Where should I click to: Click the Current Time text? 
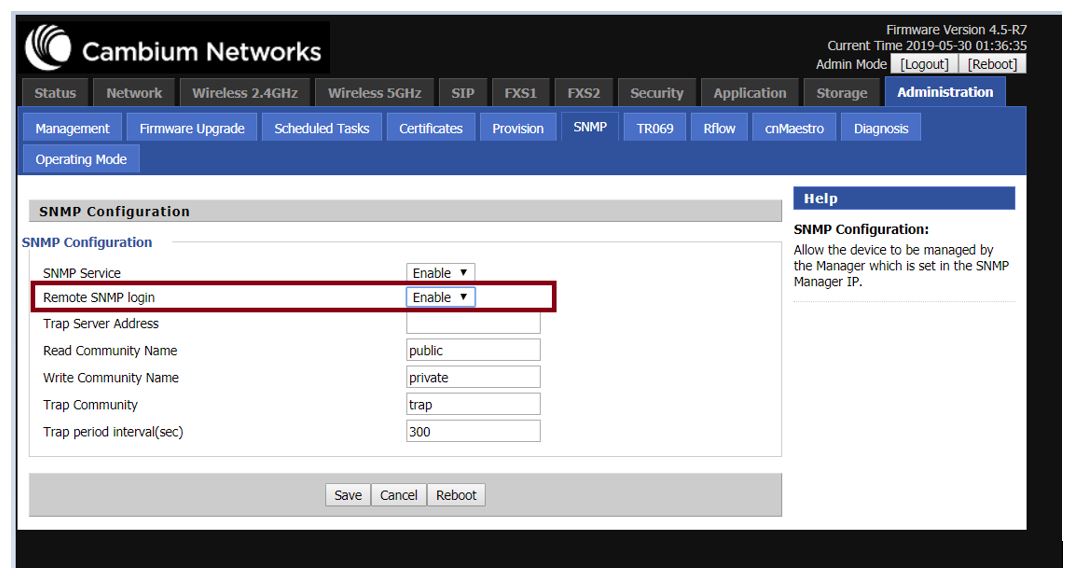[x=926, y=45]
